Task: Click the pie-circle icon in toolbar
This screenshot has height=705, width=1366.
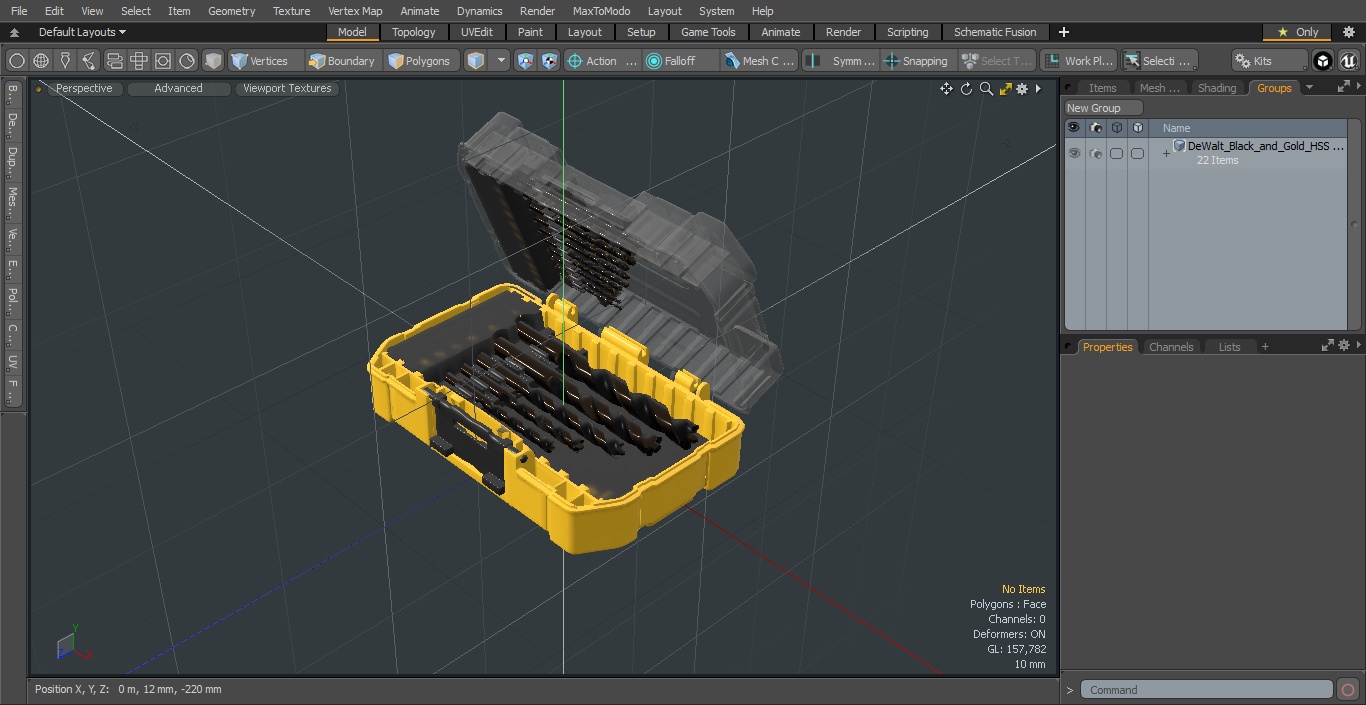Action: coord(187,61)
